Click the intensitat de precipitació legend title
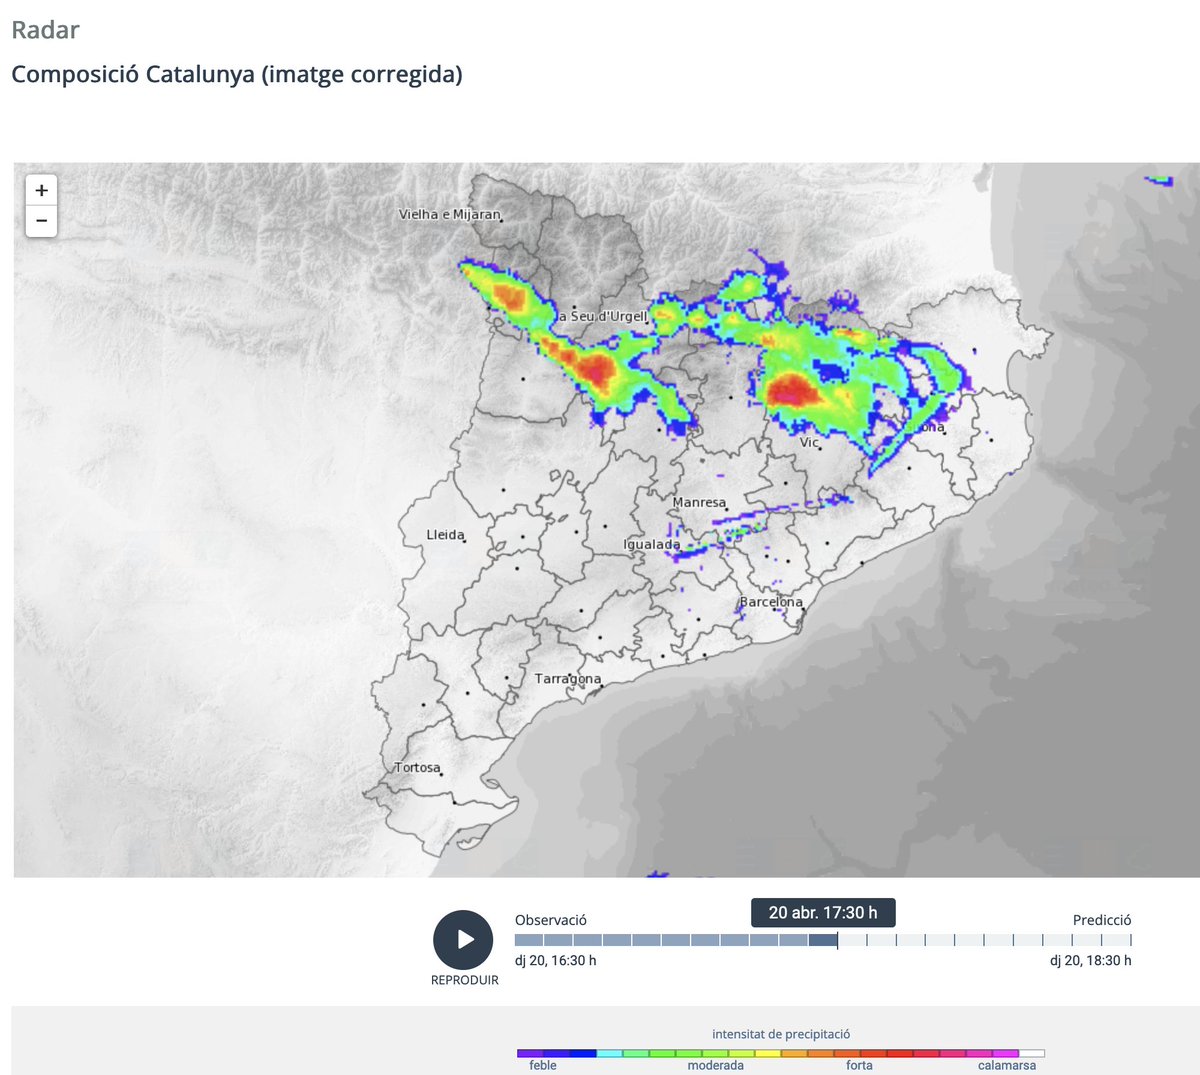Viewport: 1200px width, 1075px height. [781, 1034]
